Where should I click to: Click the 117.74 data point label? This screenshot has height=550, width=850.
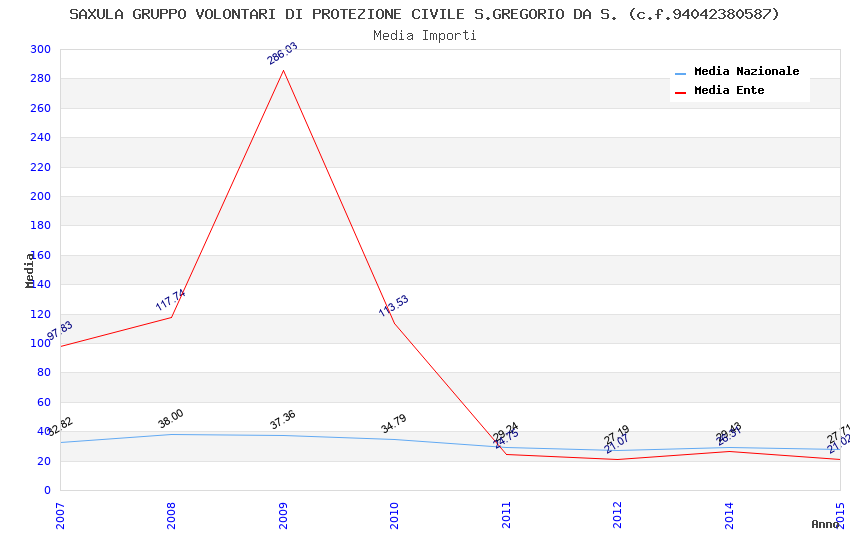170,300
